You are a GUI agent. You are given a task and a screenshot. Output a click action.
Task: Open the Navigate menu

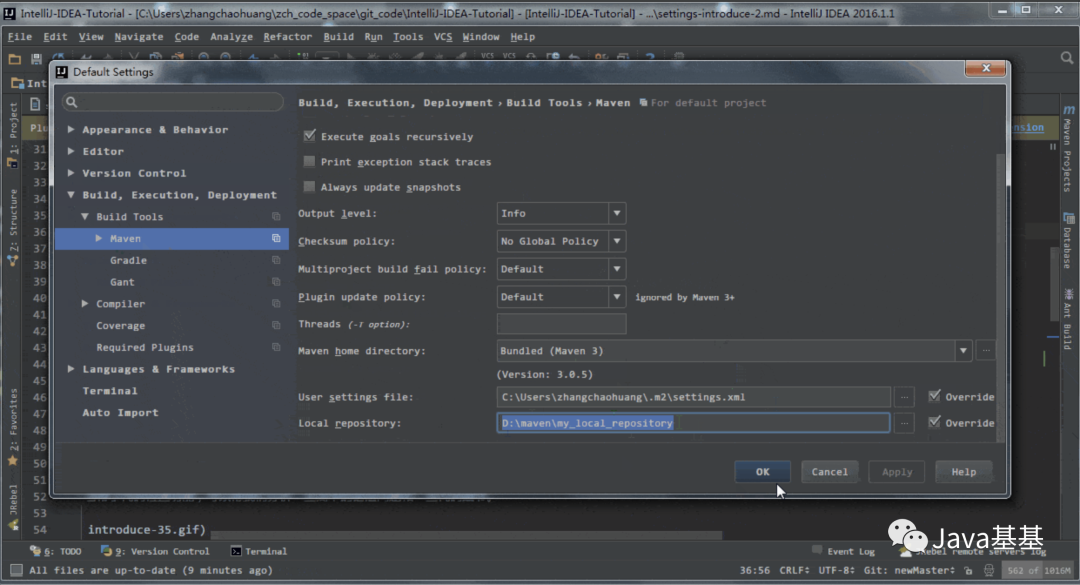click(x=138, y=37)
